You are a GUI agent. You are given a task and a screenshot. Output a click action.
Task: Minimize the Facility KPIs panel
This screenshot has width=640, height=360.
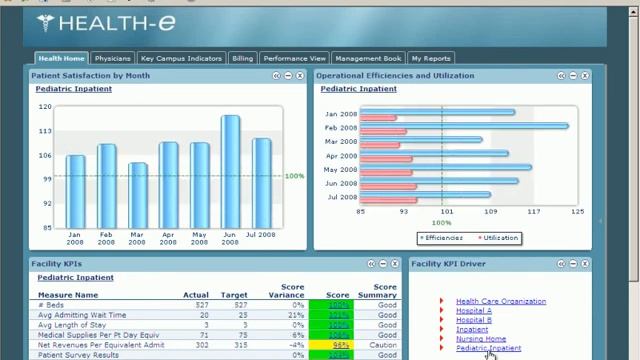[383, 264]
